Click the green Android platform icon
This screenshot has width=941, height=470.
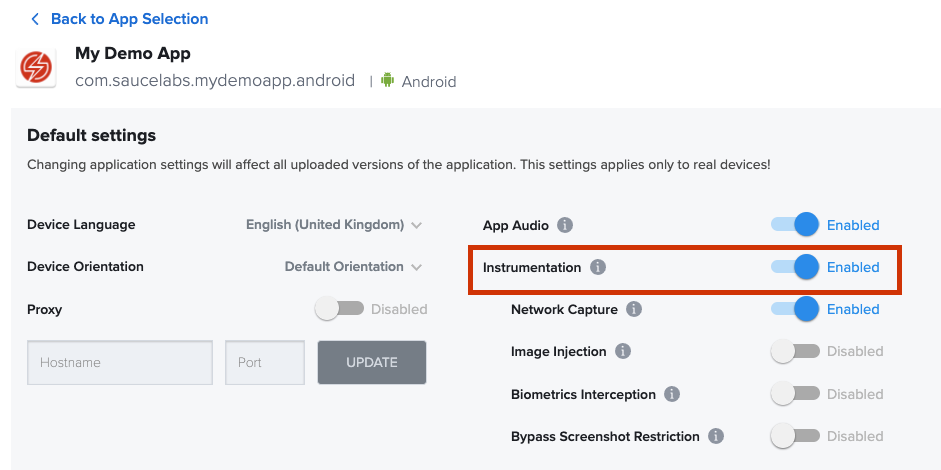(387, 81)
